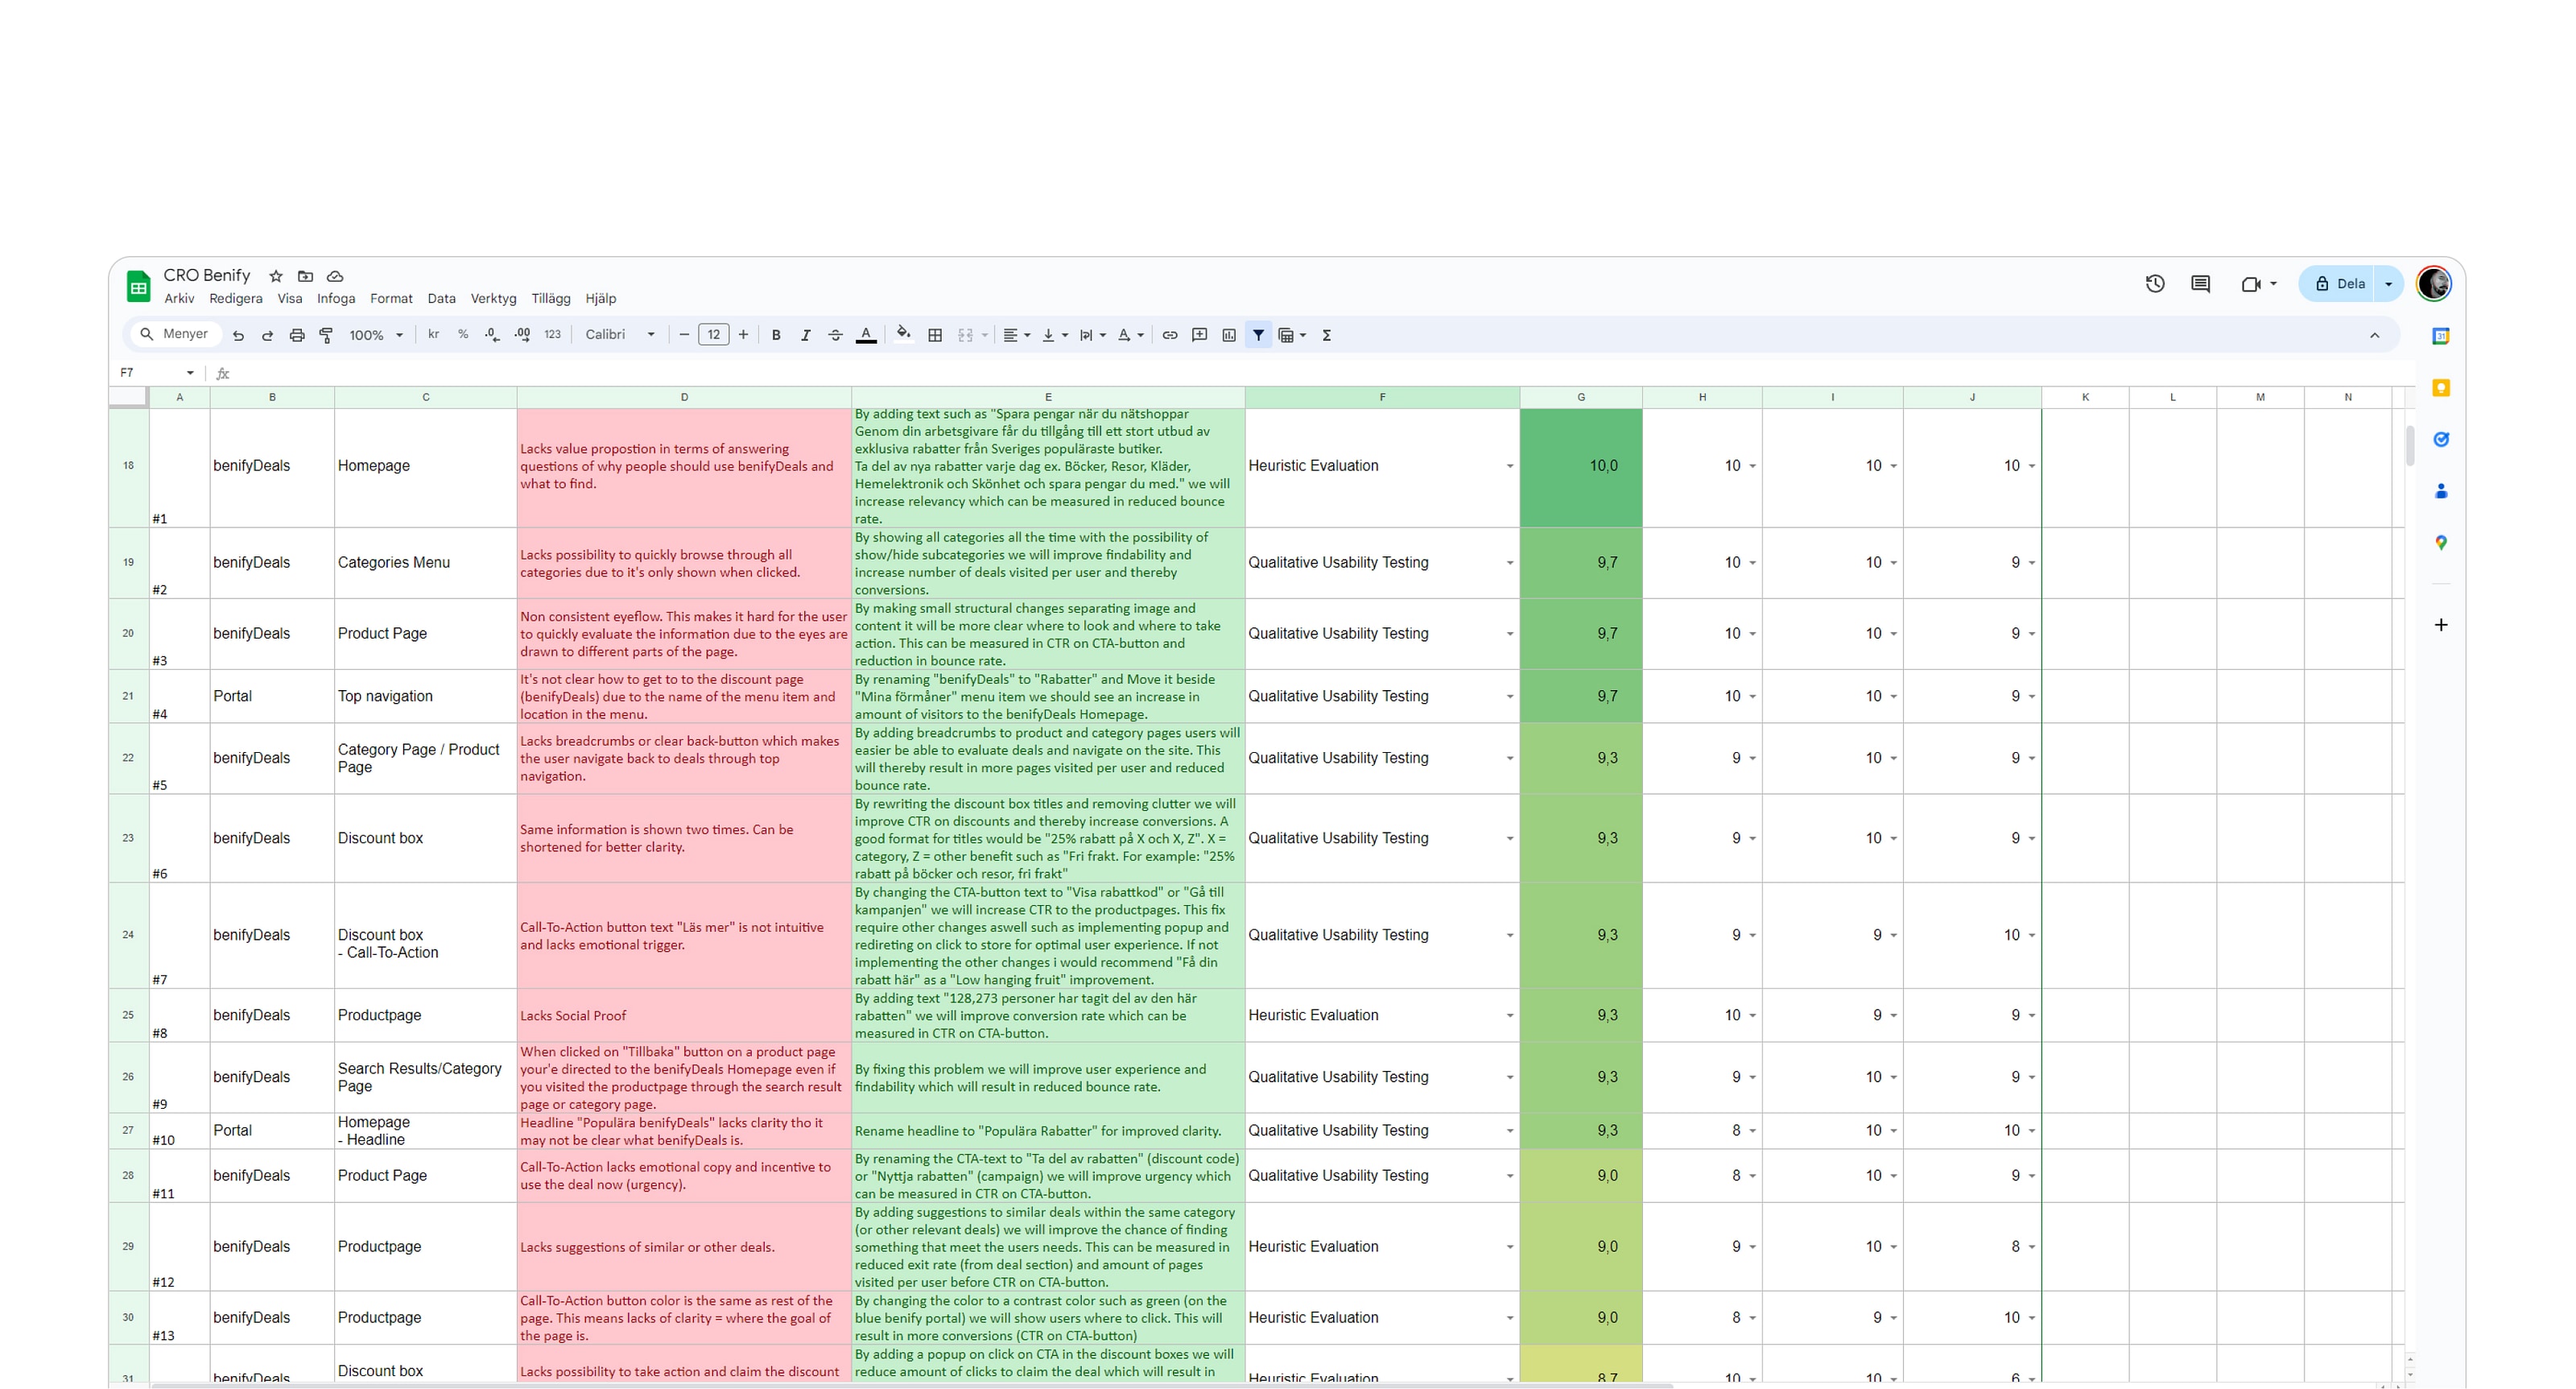Click the Insert chart icon
The image size is (2576, 1389).
(x=1229, y=335)
